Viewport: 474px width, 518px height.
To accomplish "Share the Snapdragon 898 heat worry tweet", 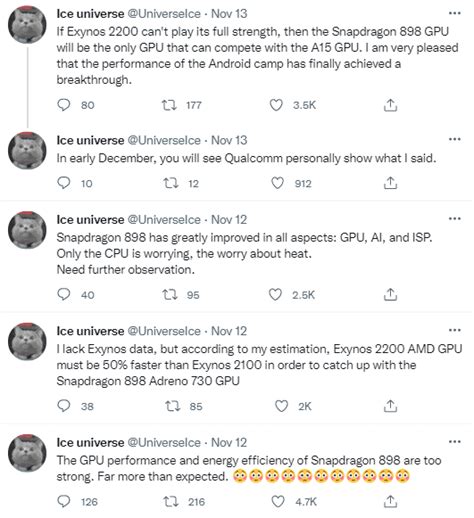I will coord(390,295).
